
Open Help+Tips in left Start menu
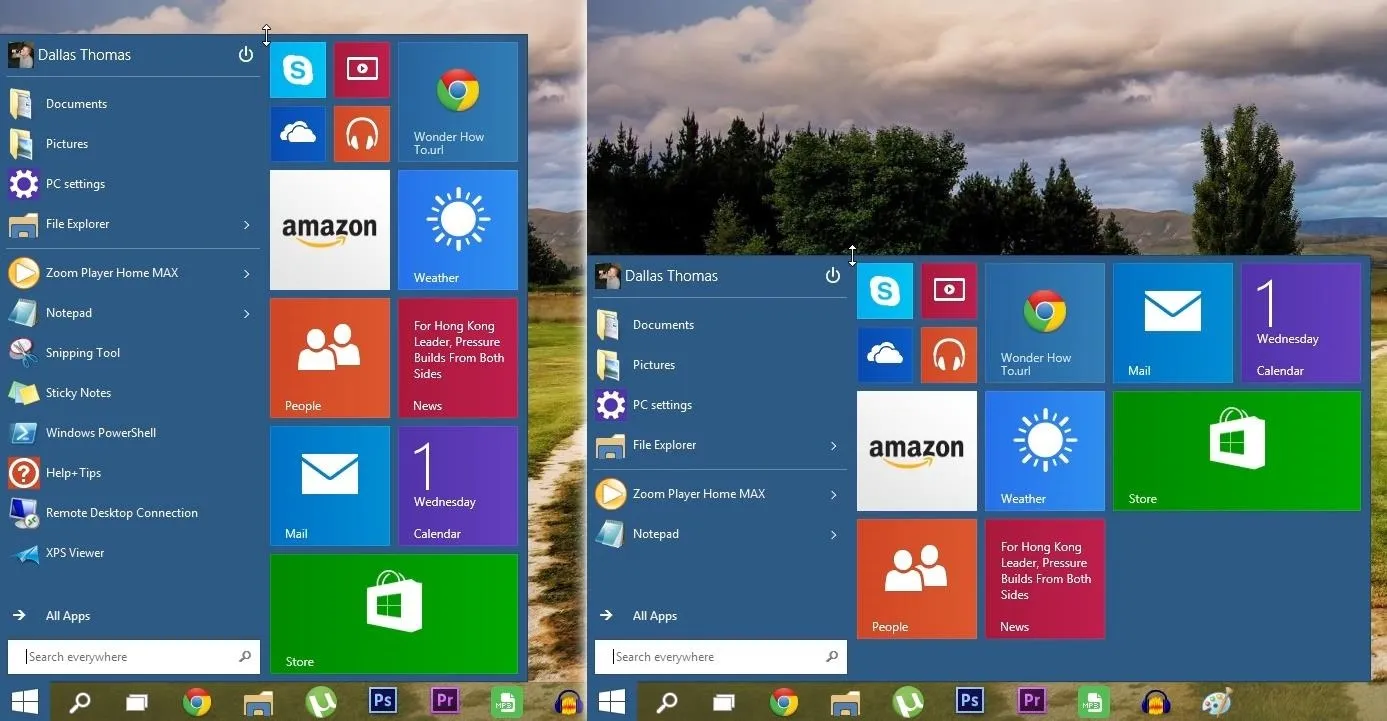[x=133, y=473]
